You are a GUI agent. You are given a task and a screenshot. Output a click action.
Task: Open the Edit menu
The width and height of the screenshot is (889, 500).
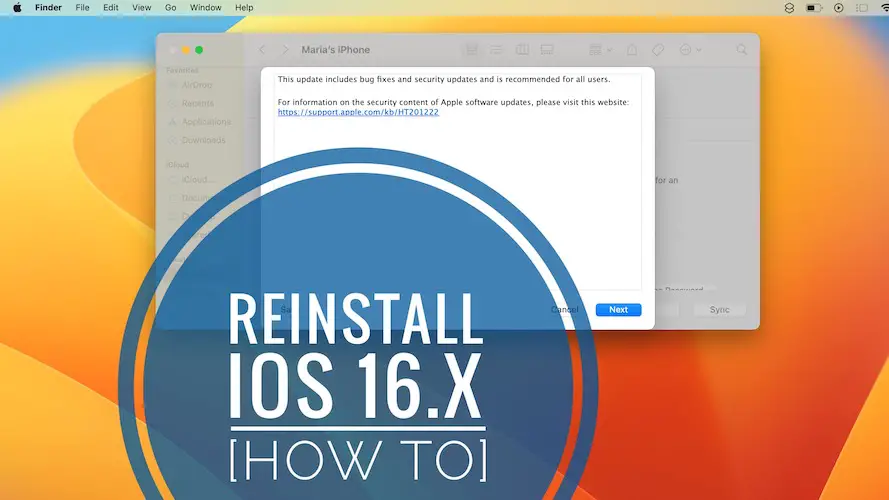(x=111, y=8)
